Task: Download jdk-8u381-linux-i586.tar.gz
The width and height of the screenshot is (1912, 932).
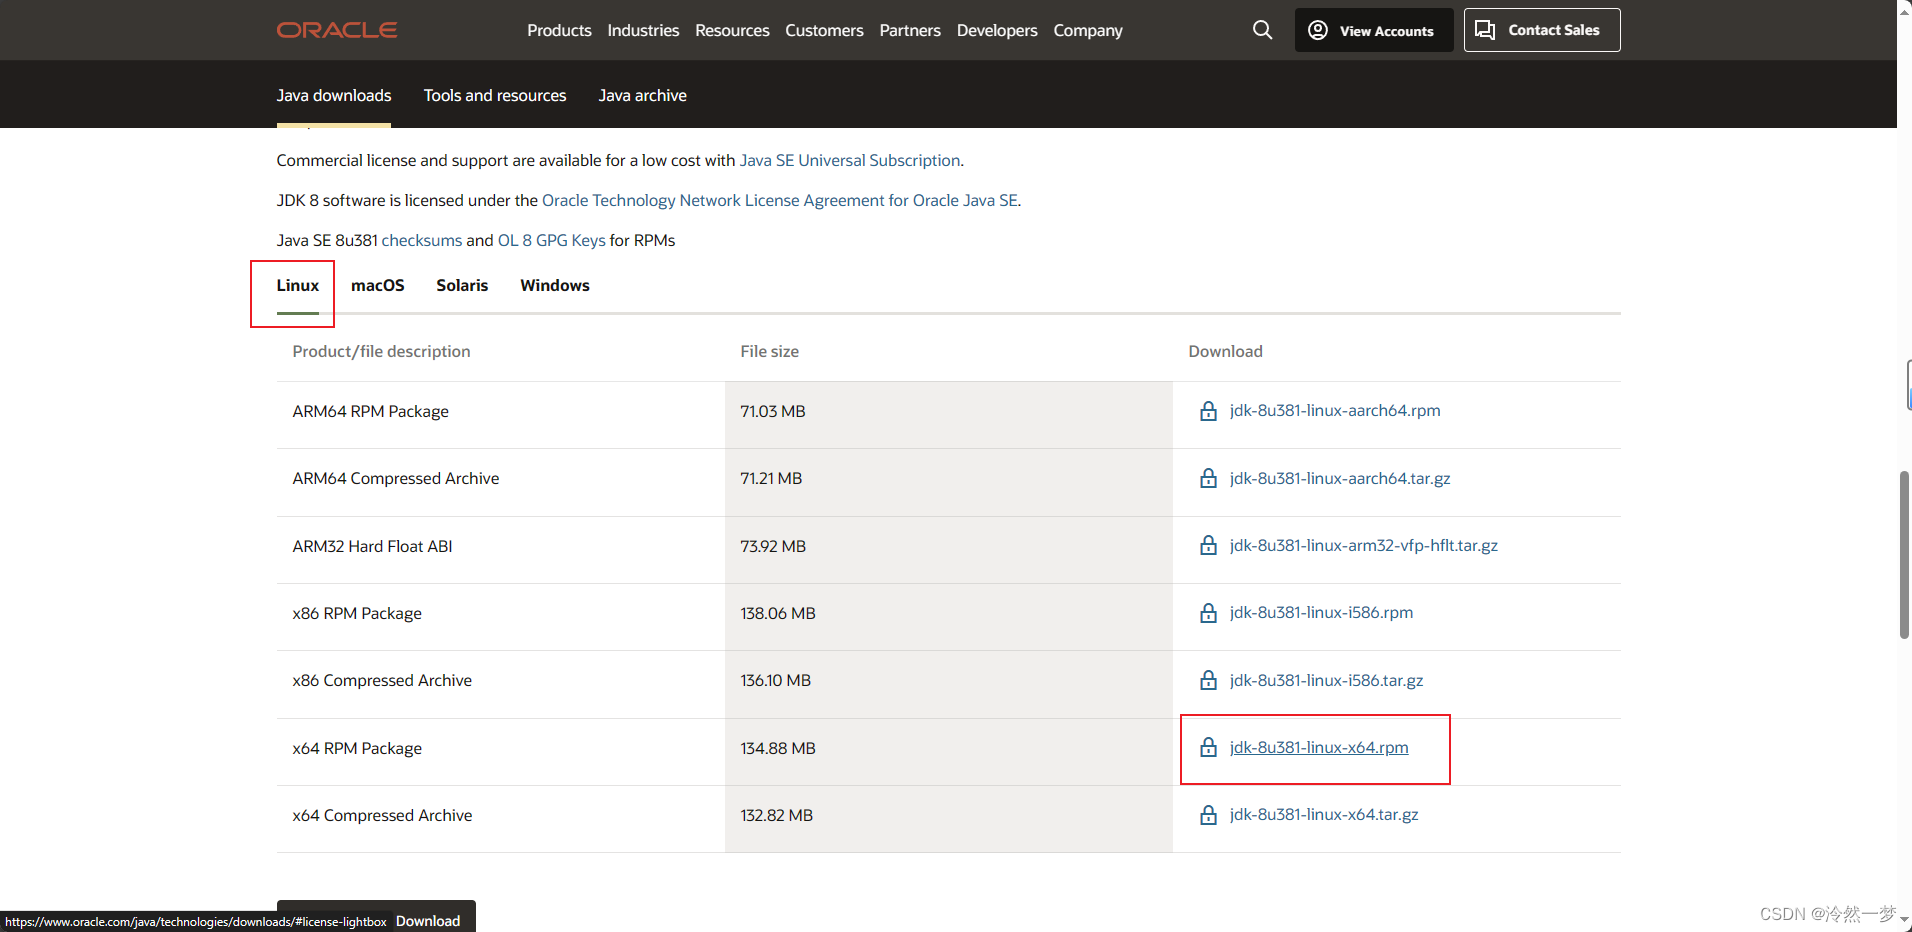Action: coord(1326,680)
